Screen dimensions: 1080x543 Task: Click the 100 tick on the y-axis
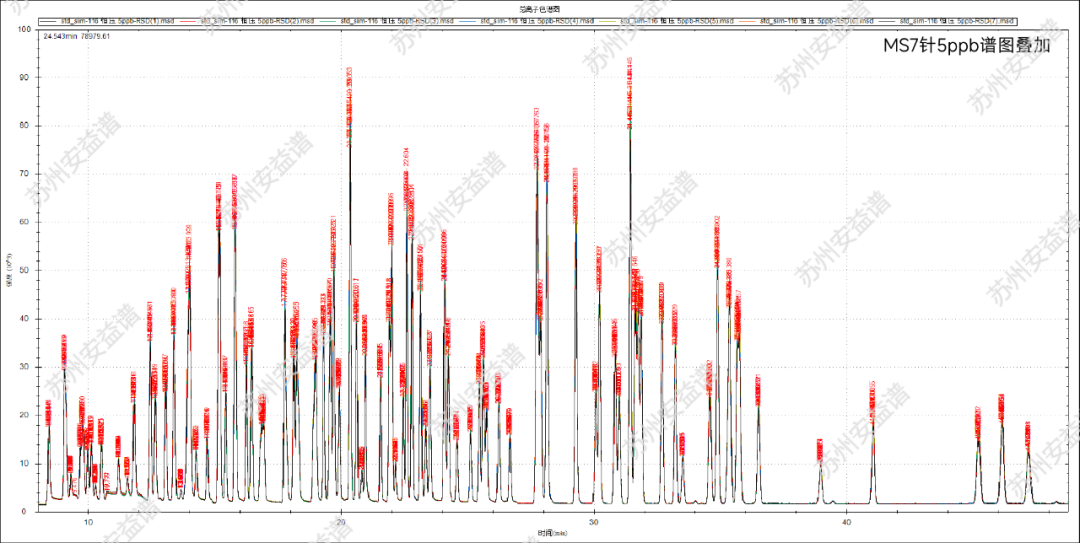[22, 29]
